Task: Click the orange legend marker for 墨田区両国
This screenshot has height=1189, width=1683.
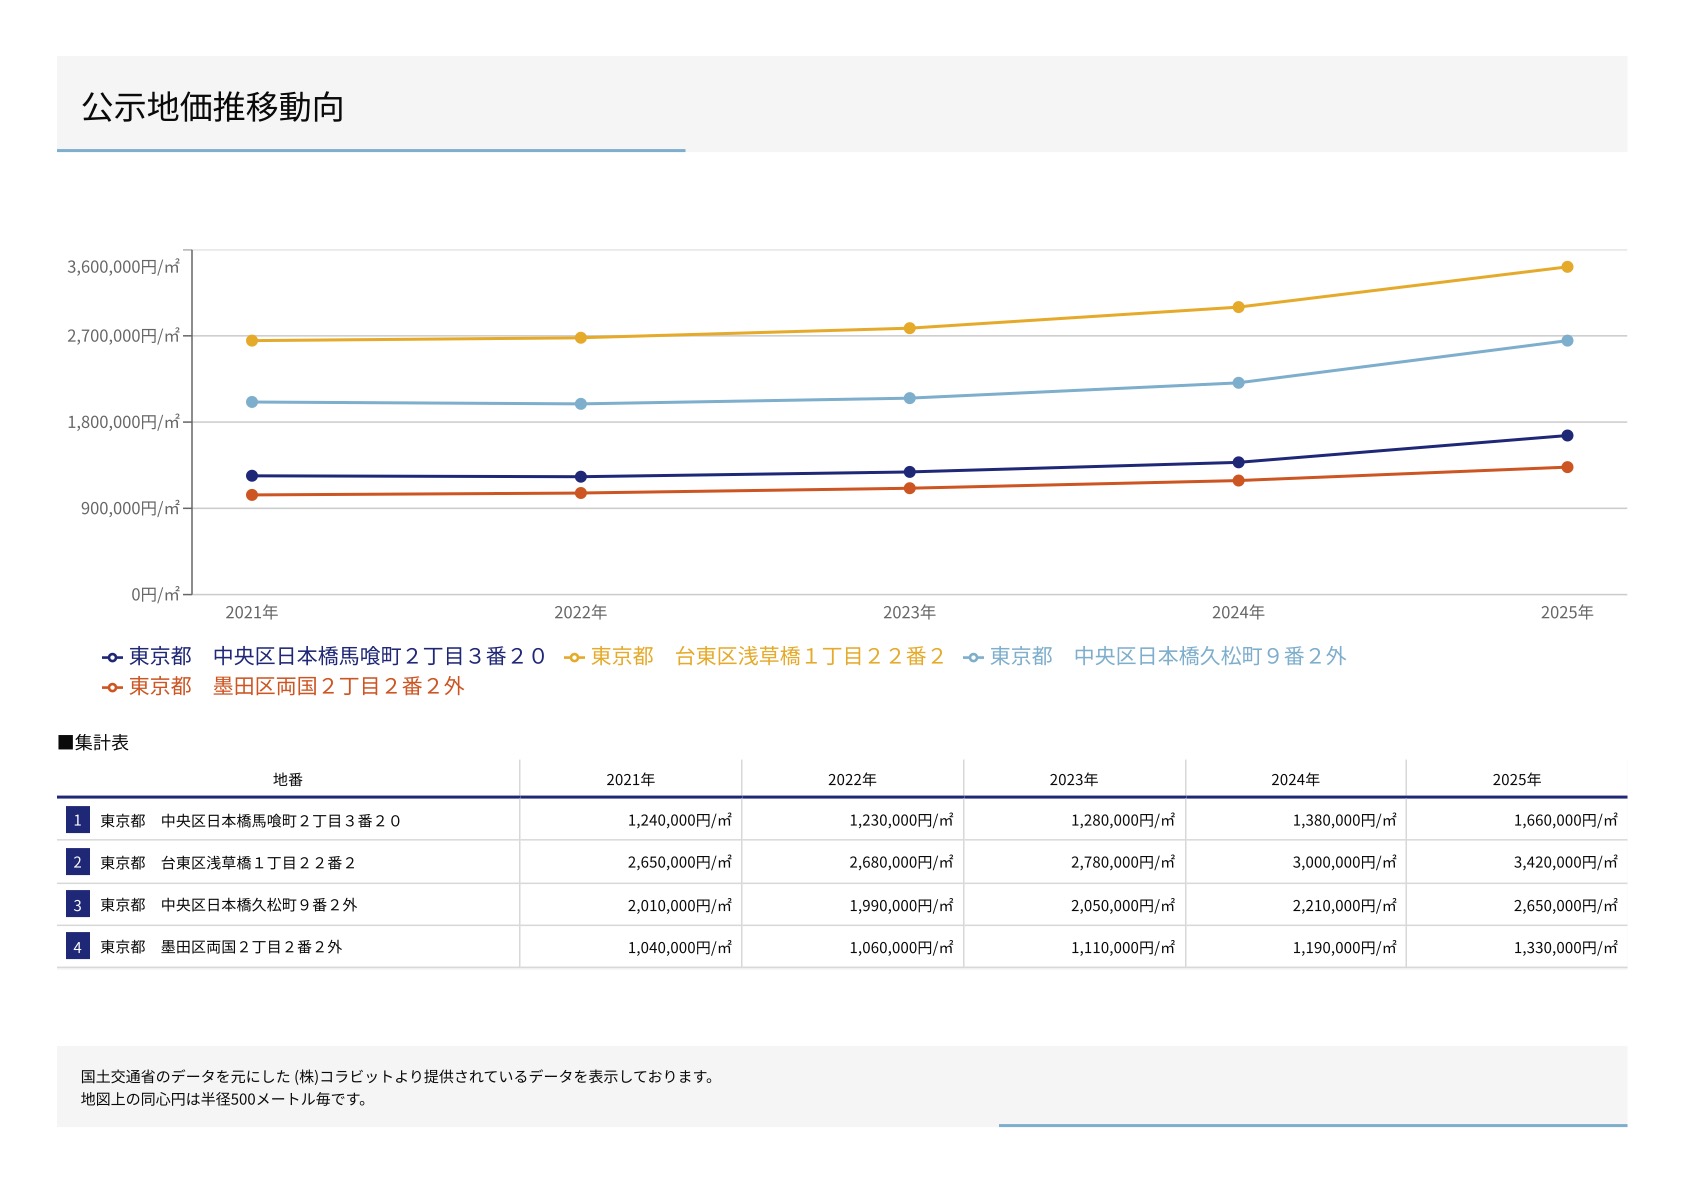Action: [x=112, y=688]
